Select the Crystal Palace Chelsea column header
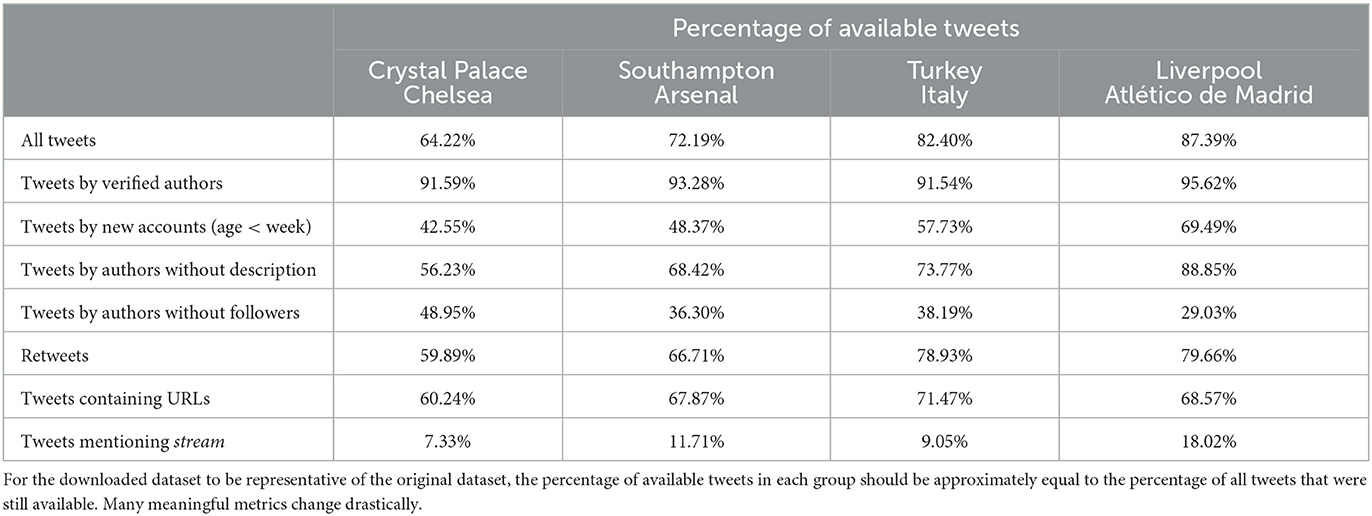This screenshot has height=516, width=1372. 447,83
